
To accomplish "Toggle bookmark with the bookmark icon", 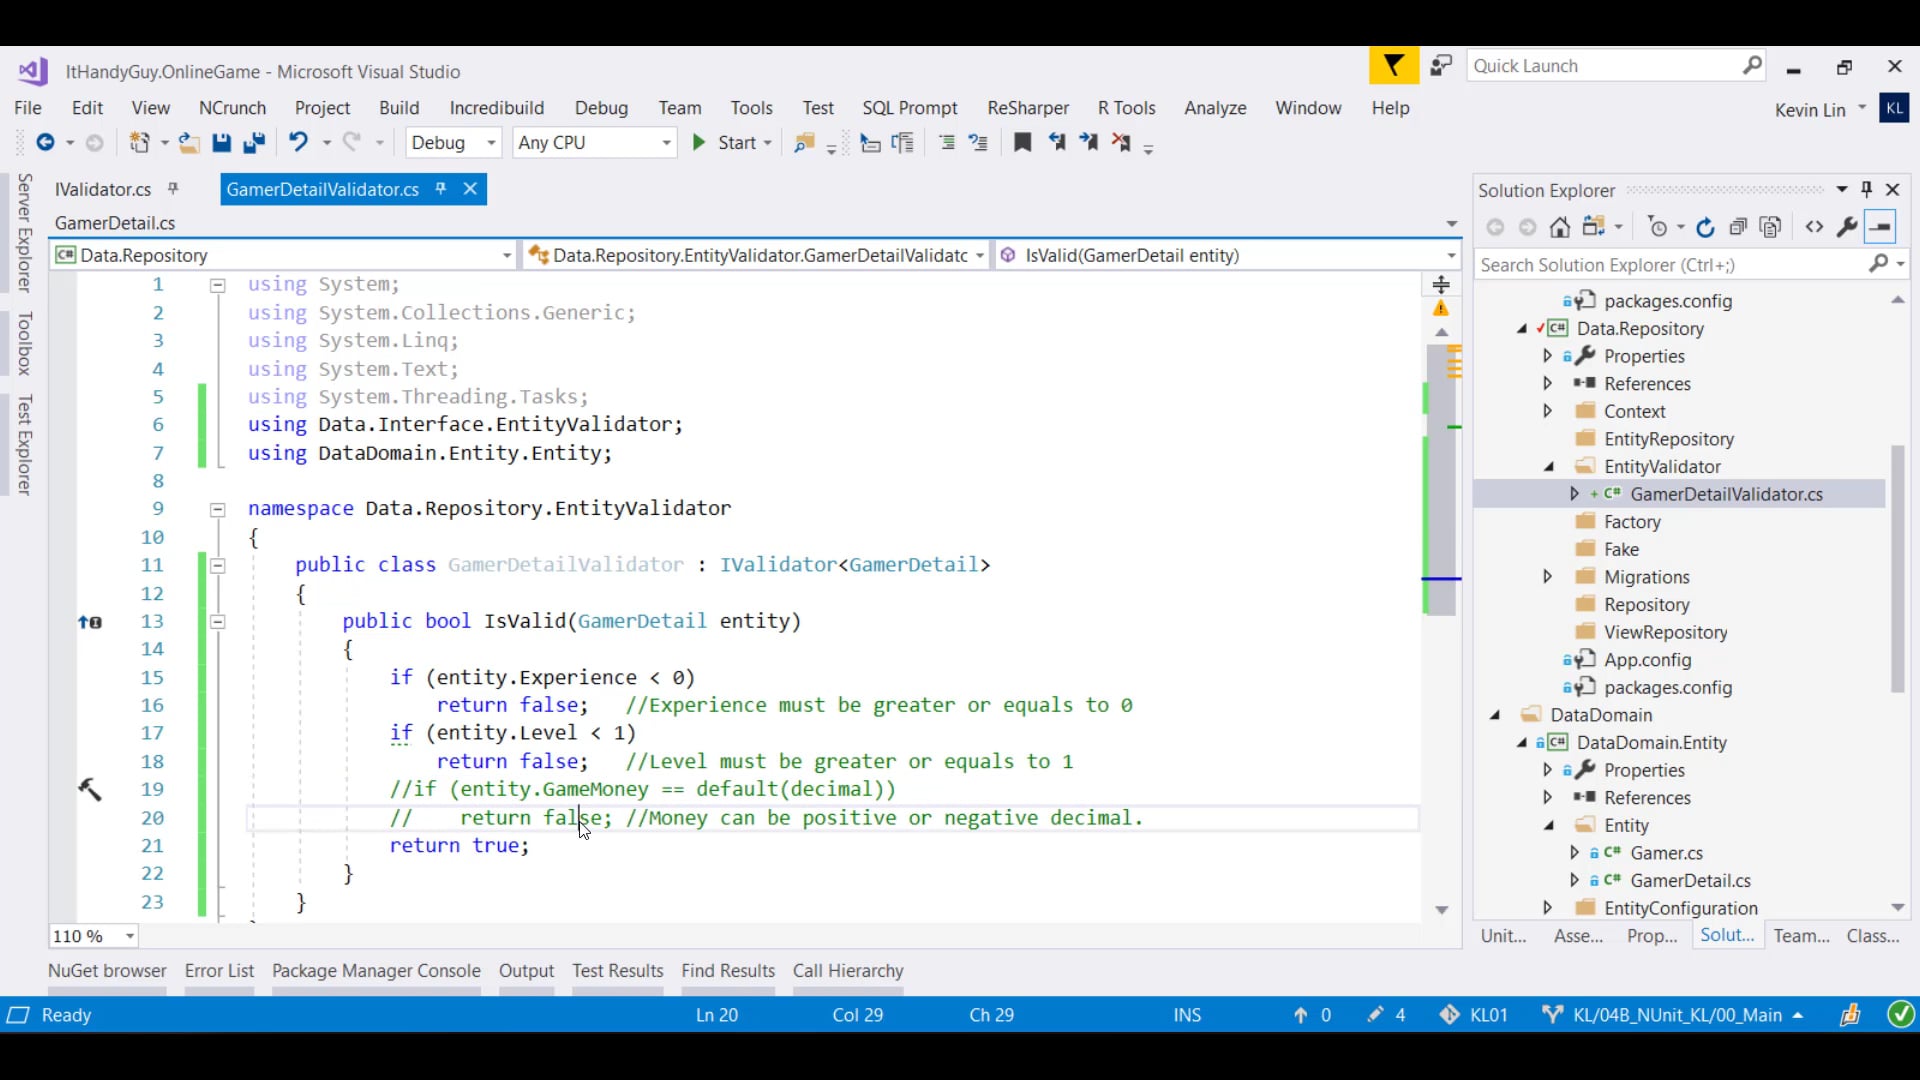I will [1022, 143].
